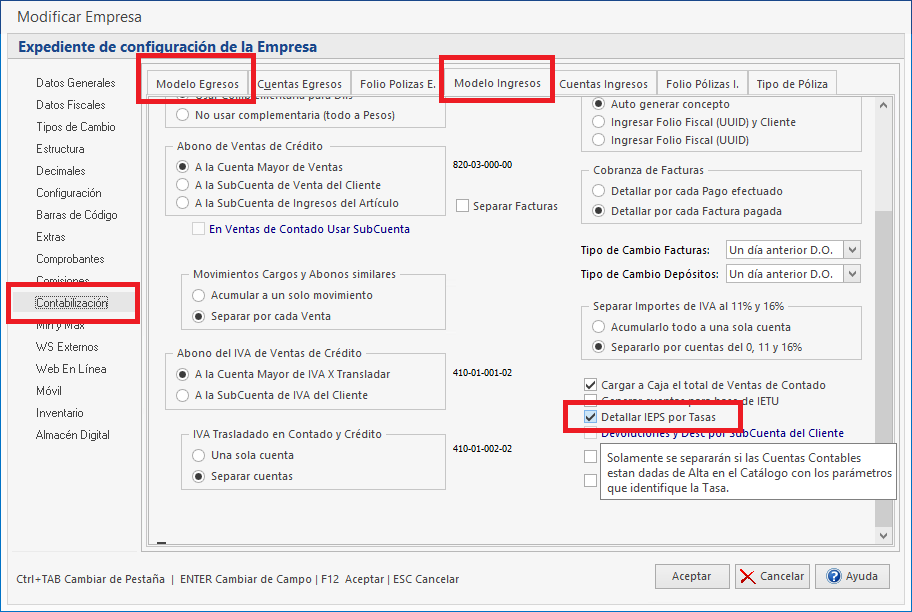The image size is (912, 612).
Task: Open the Tipo de Póliza tab
Action: [792, 84]
